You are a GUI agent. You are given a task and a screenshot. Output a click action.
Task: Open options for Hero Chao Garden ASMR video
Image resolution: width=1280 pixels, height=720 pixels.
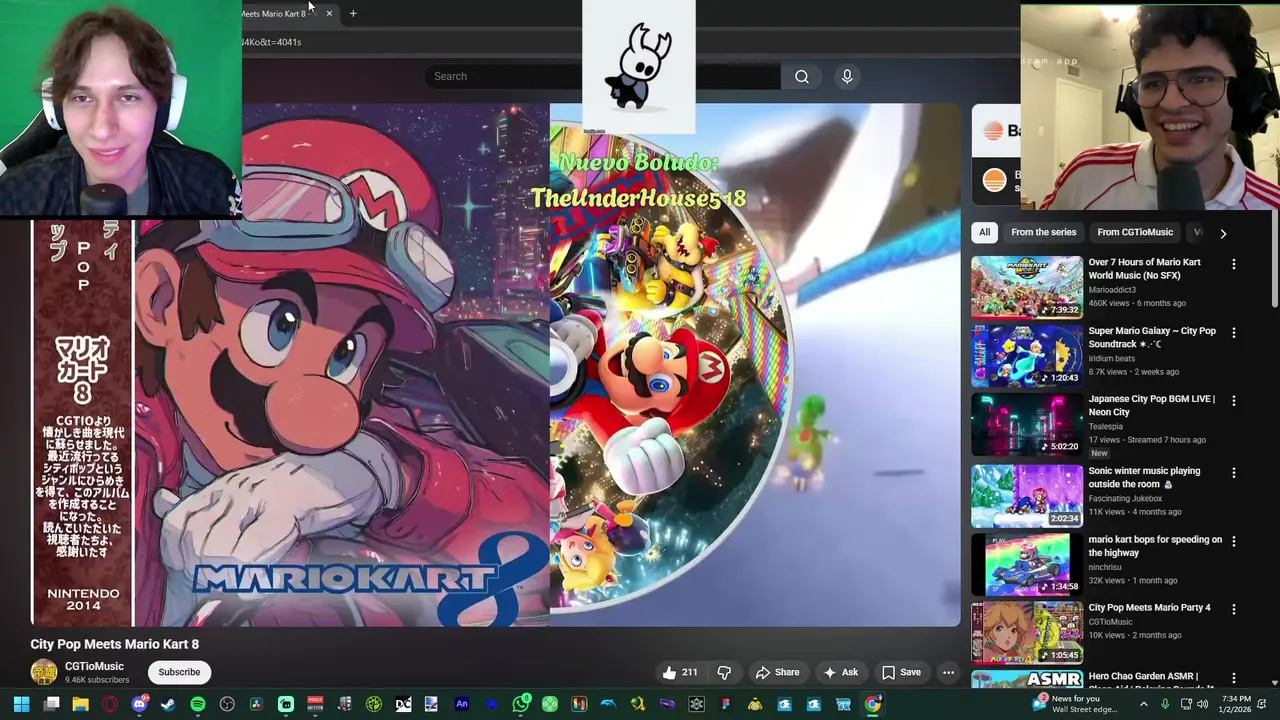pos(1233,678)
